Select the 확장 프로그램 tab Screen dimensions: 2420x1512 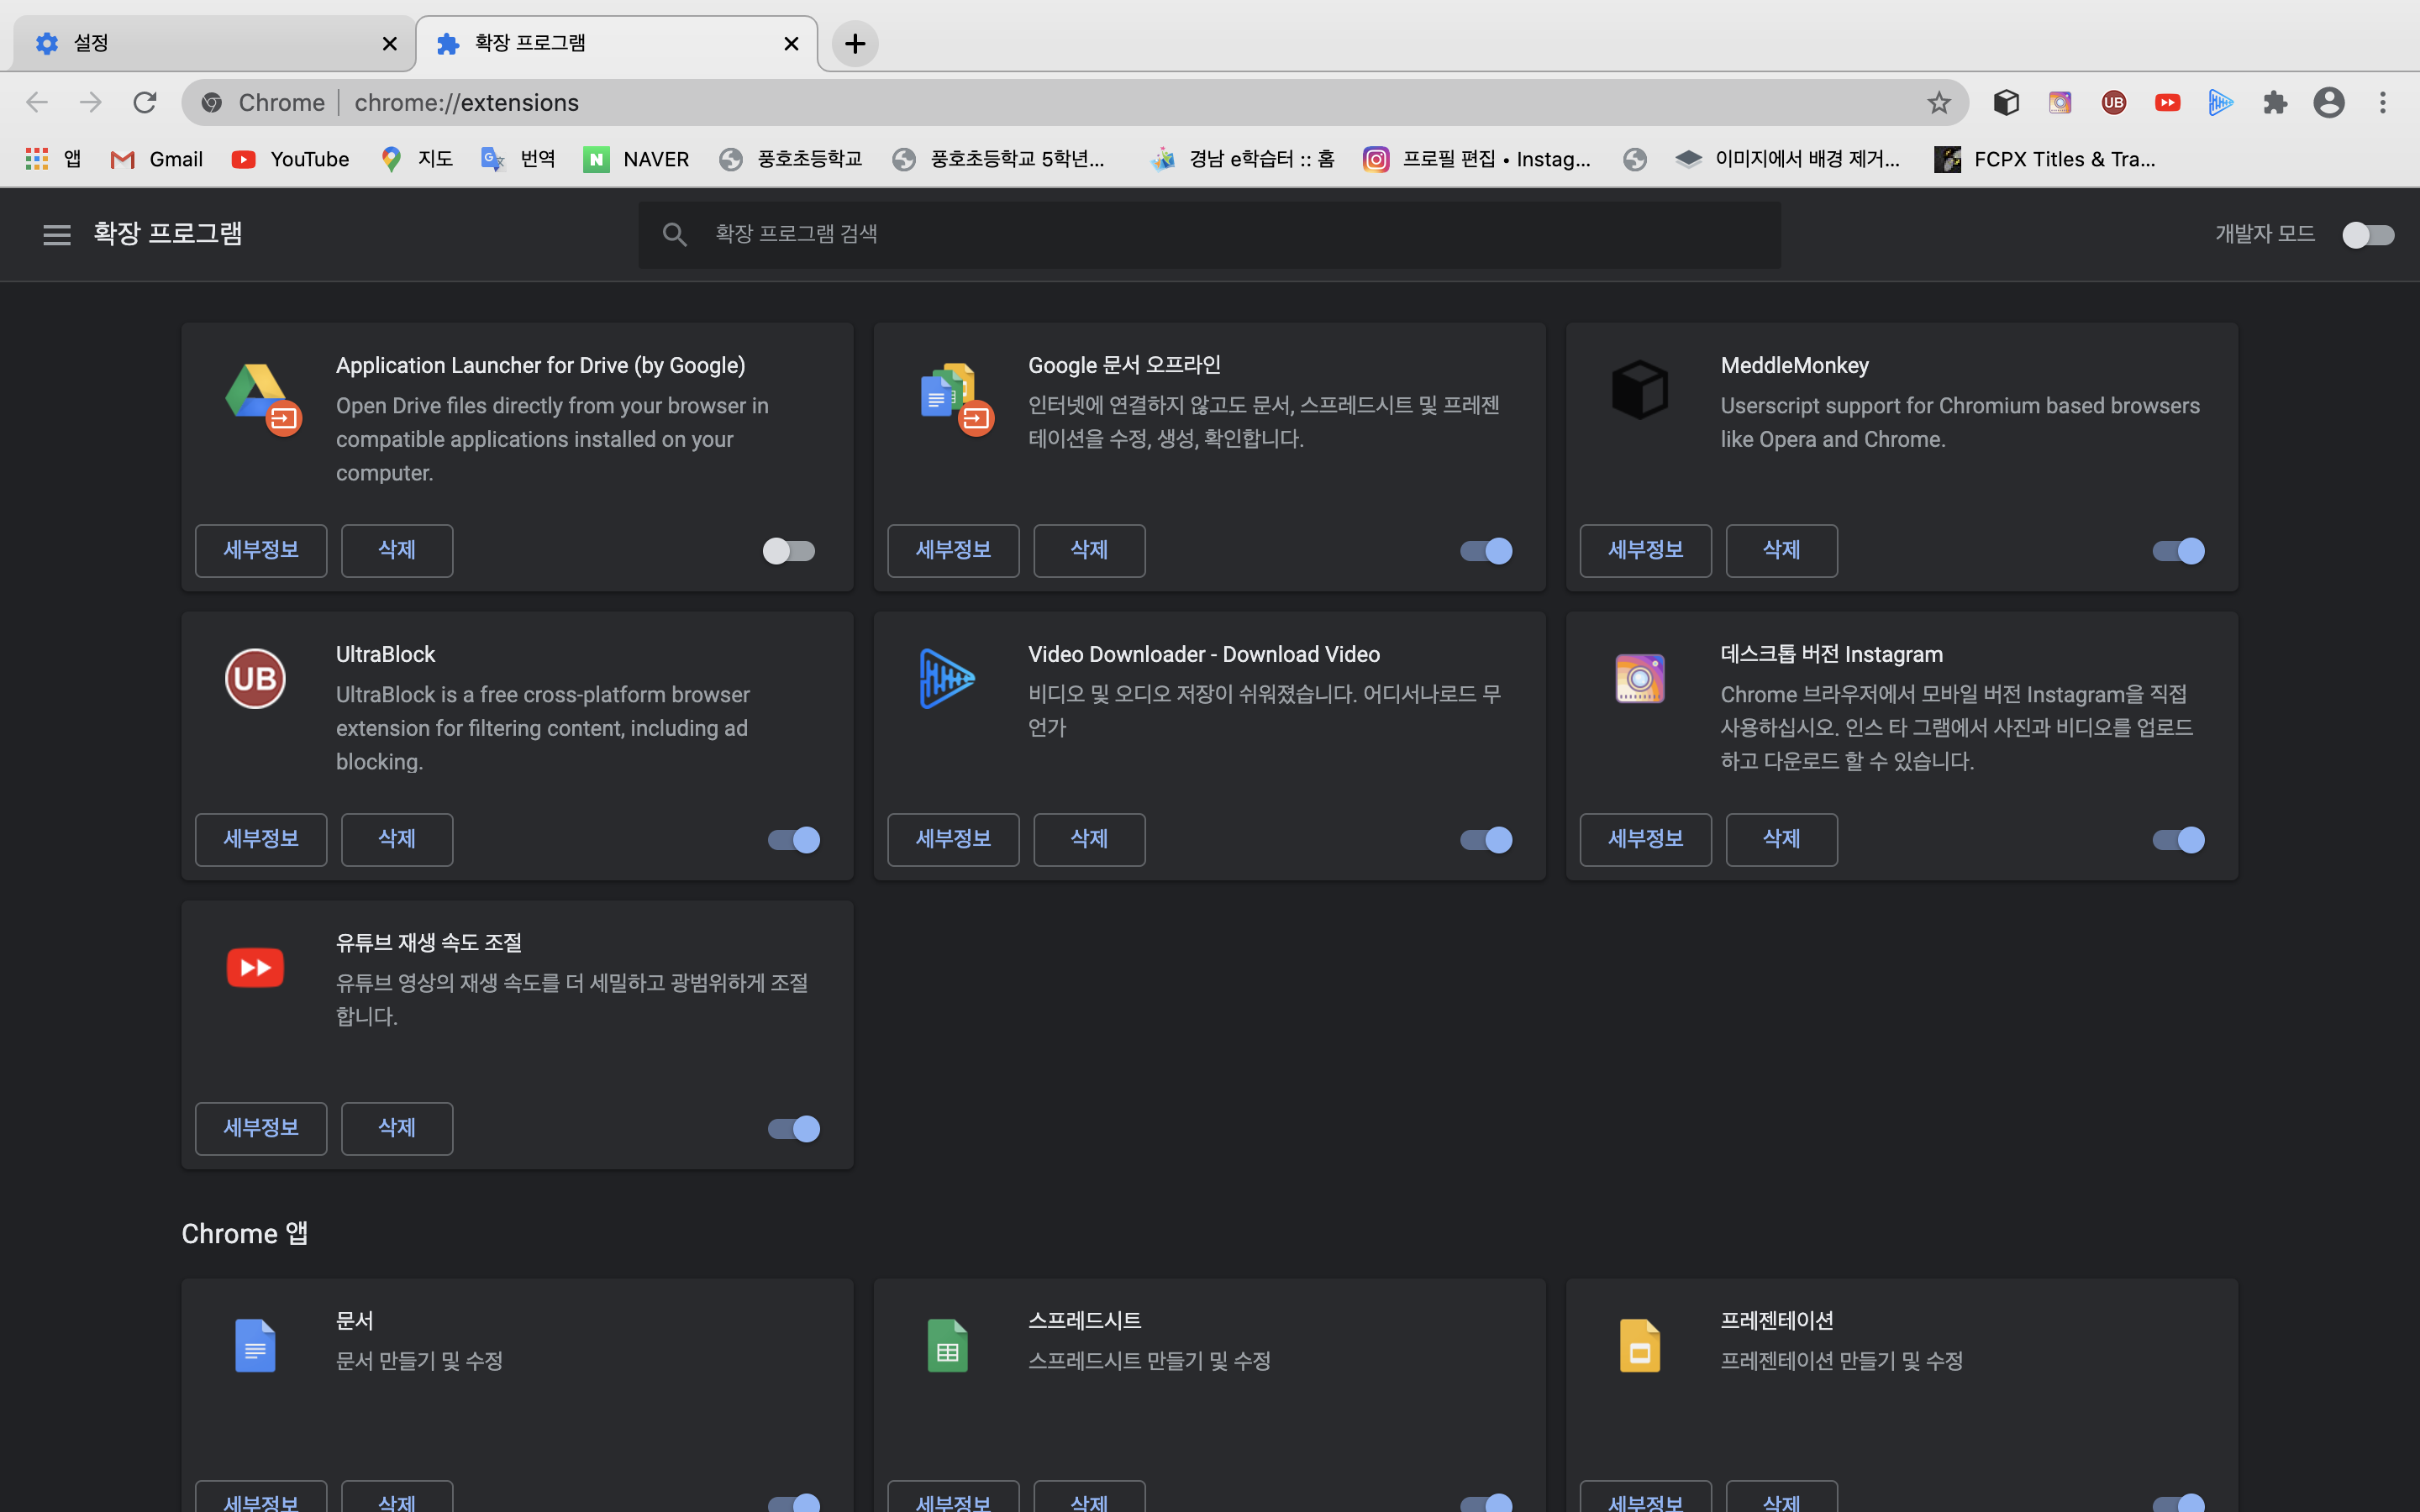click(x=616, y=44)
